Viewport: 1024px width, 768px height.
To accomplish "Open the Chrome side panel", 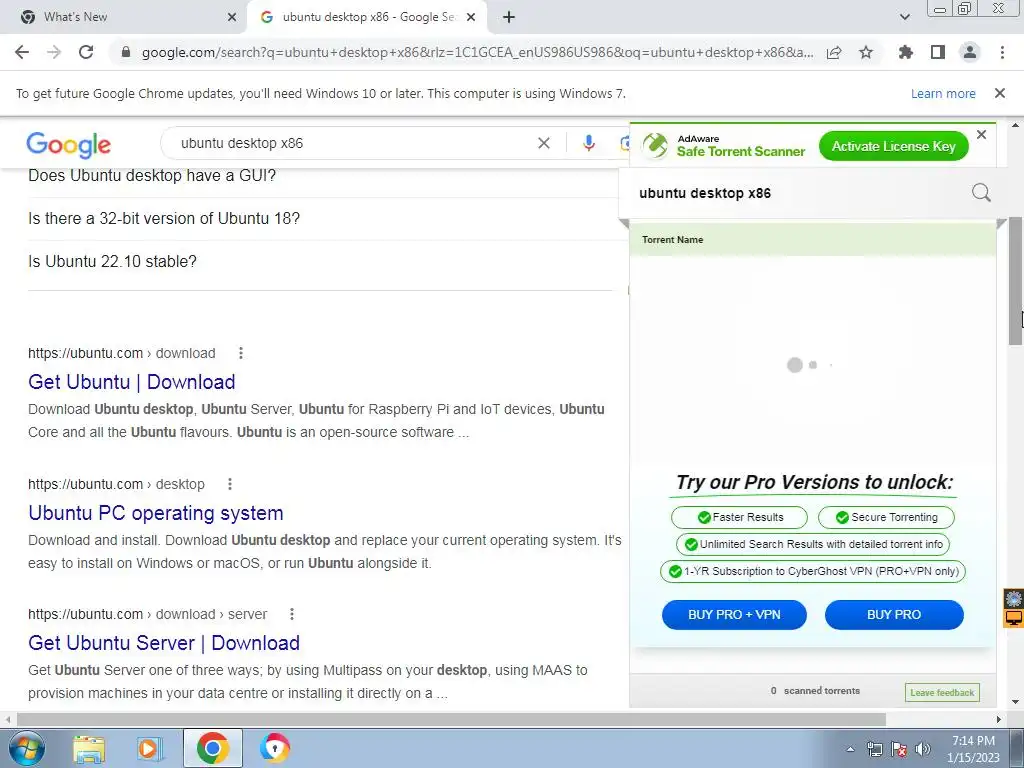I will [938, 52].
